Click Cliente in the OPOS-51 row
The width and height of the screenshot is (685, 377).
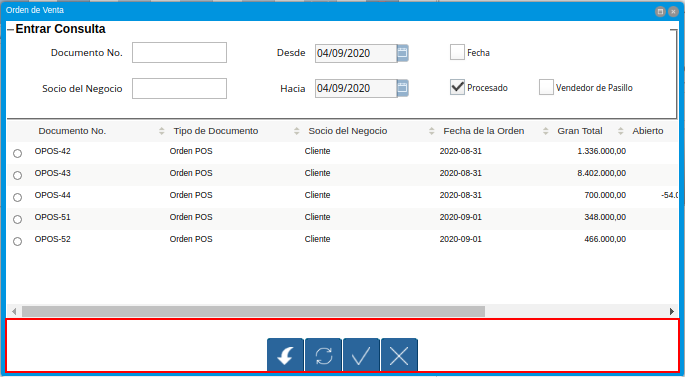(x=318, y=217)
